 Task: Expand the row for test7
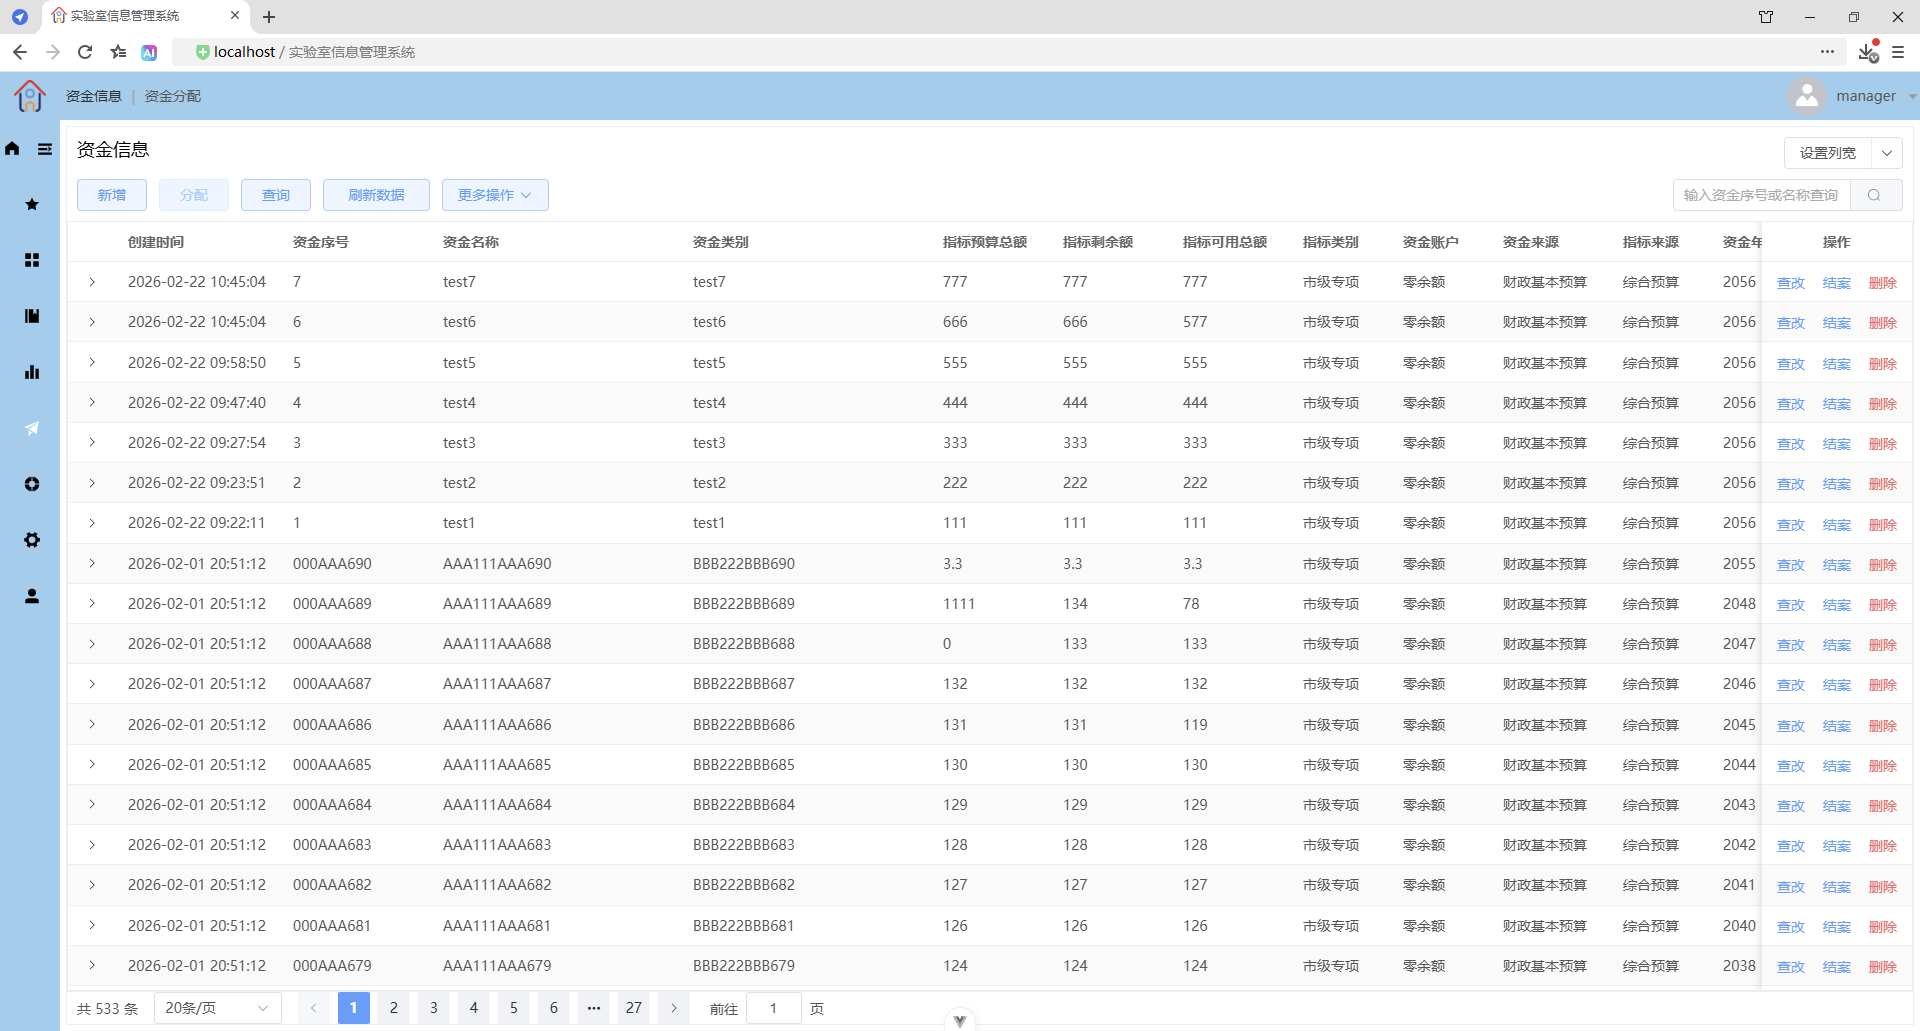[92, 282]
